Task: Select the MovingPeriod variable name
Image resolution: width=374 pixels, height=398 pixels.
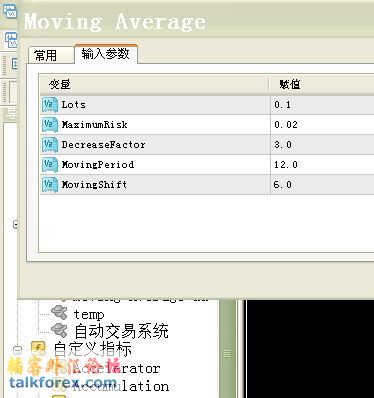Action: [x=98, y=165]
